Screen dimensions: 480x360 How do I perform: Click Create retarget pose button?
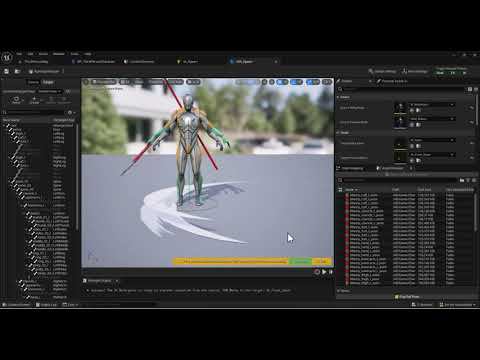click(34, 100)
